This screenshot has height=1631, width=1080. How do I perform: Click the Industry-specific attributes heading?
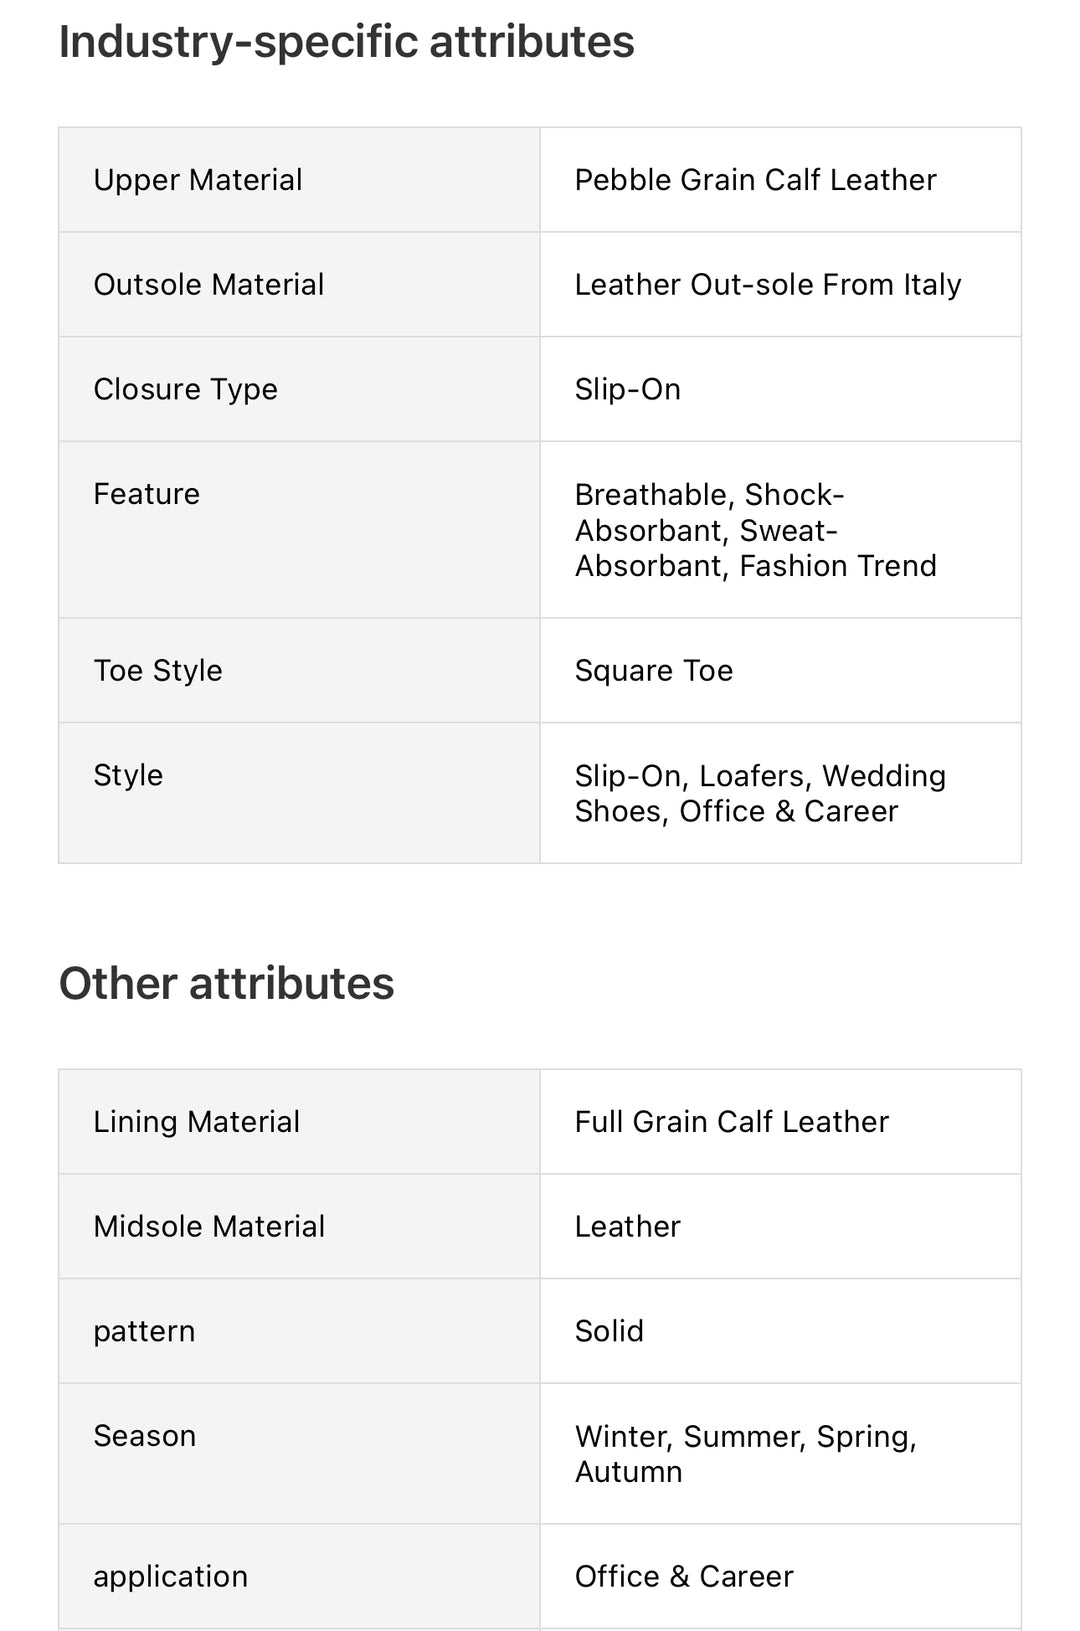346,42
